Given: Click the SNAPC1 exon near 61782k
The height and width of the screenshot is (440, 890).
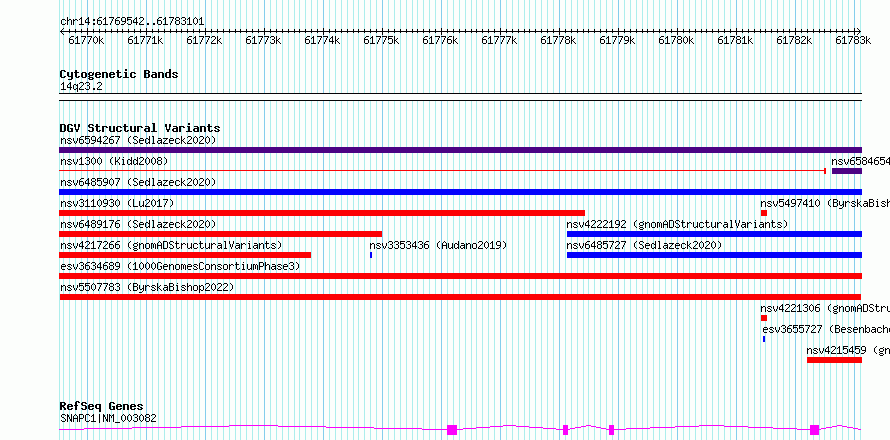Looking at the screenshot, I should pos(815,430).
